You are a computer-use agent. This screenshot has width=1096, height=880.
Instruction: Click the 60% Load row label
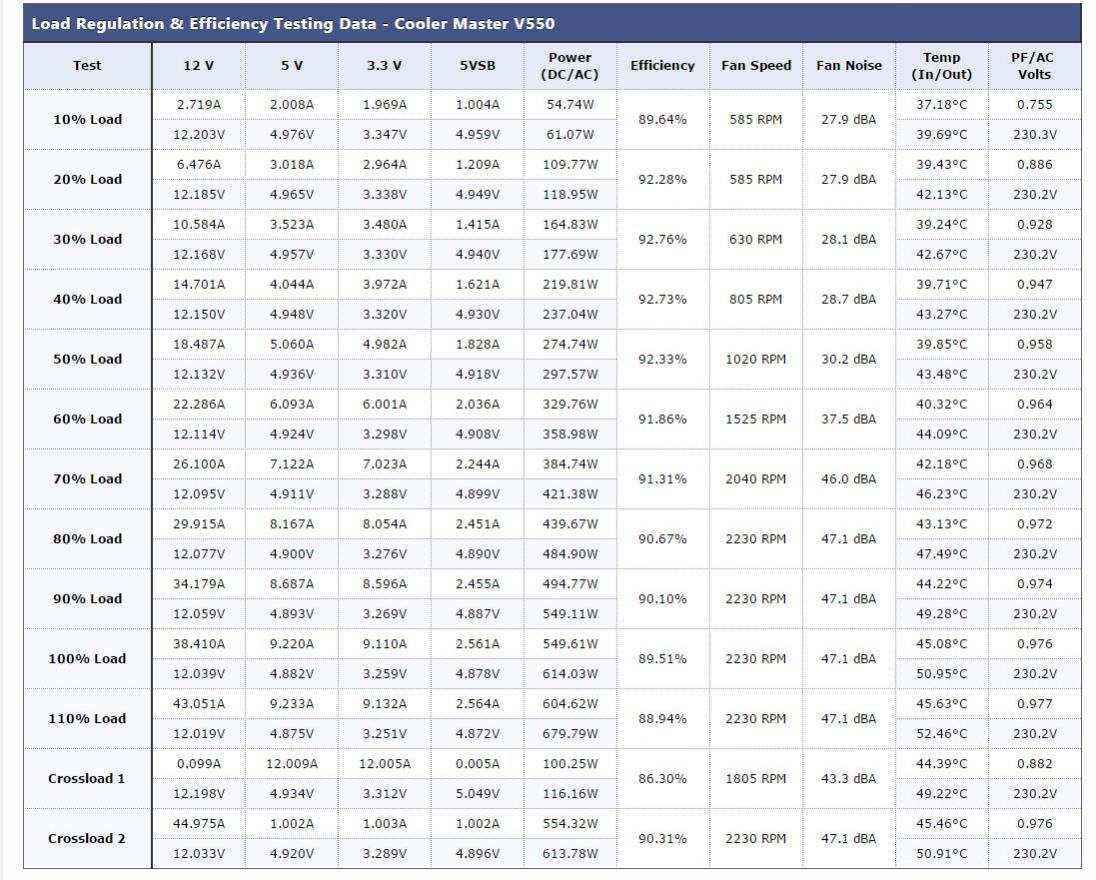pyautogui.click(x=87, y=419)
